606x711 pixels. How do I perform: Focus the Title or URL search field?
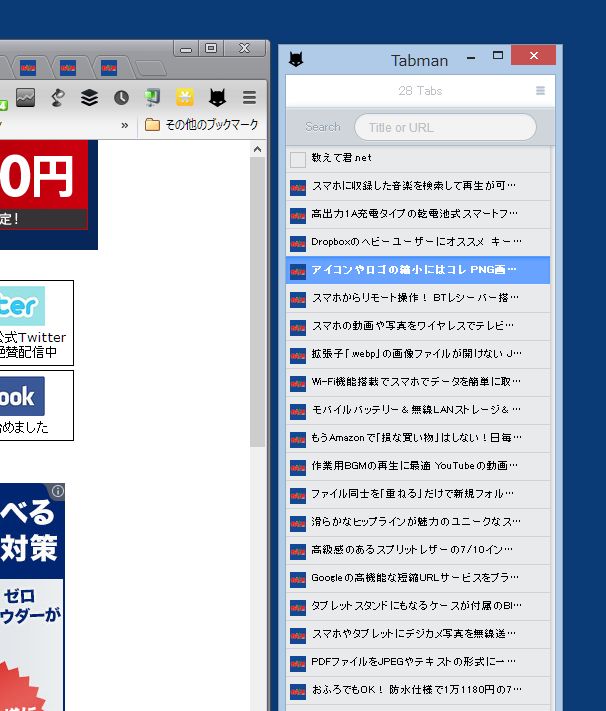coord(445,127)
